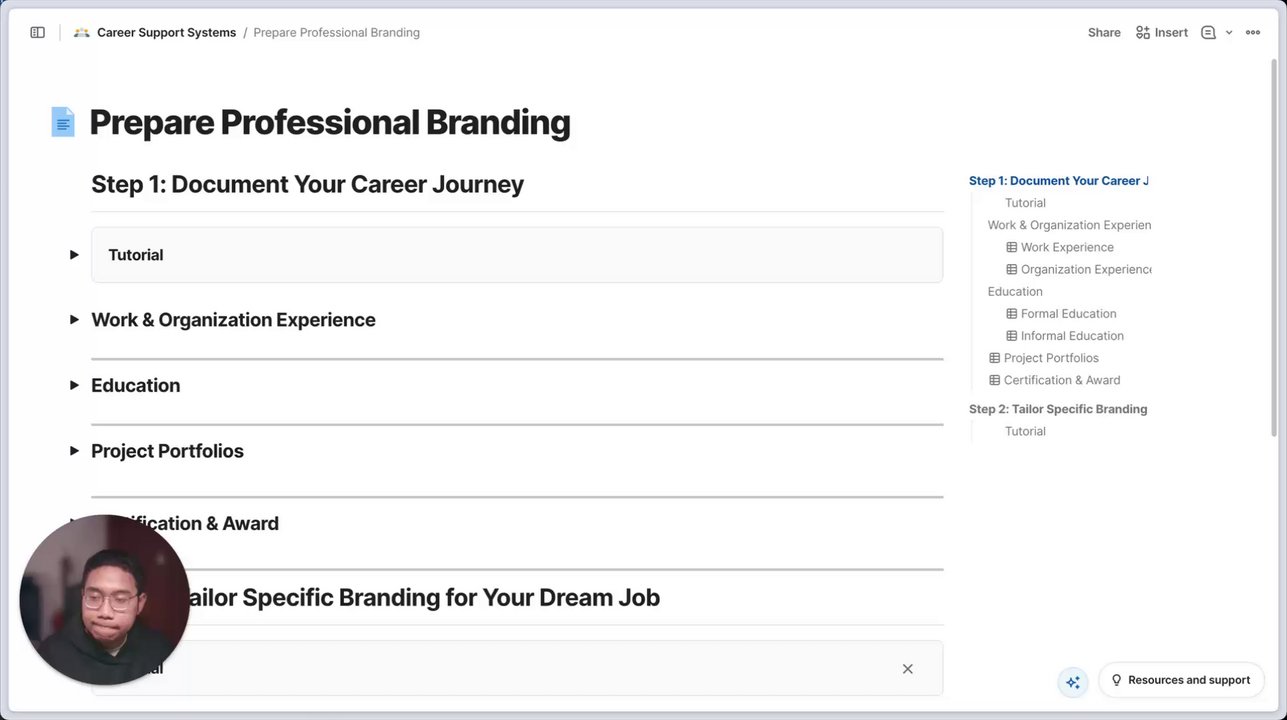Click the Insert blocks icon
Screen dimensions: 1287x720
click(1143, 33)
